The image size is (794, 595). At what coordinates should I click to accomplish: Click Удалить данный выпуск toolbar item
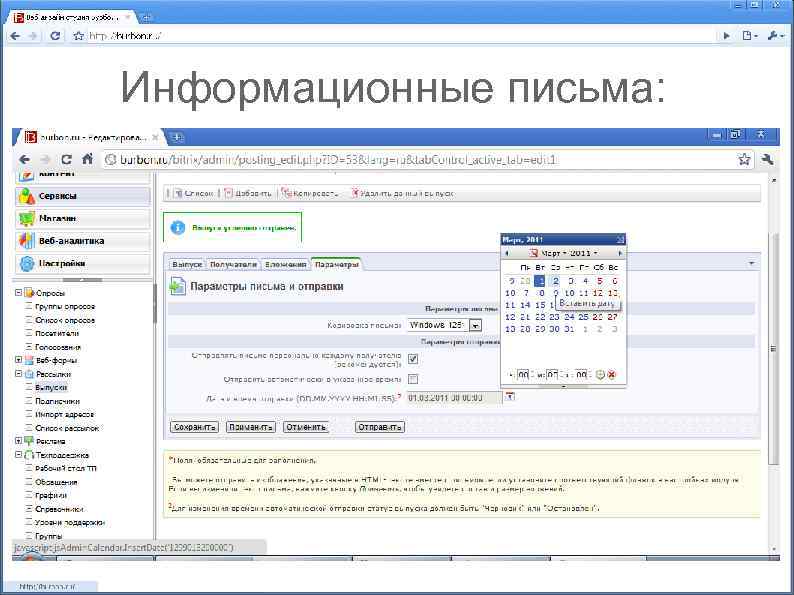click(403, 193)
